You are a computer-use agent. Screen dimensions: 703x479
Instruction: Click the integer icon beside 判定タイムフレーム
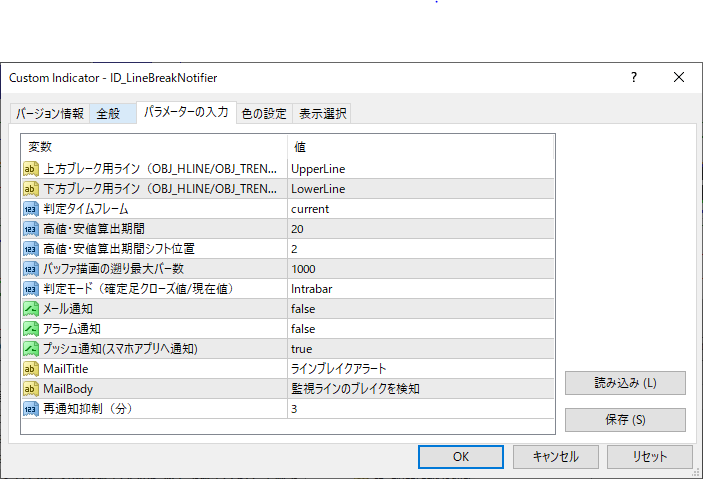[31, 209]
